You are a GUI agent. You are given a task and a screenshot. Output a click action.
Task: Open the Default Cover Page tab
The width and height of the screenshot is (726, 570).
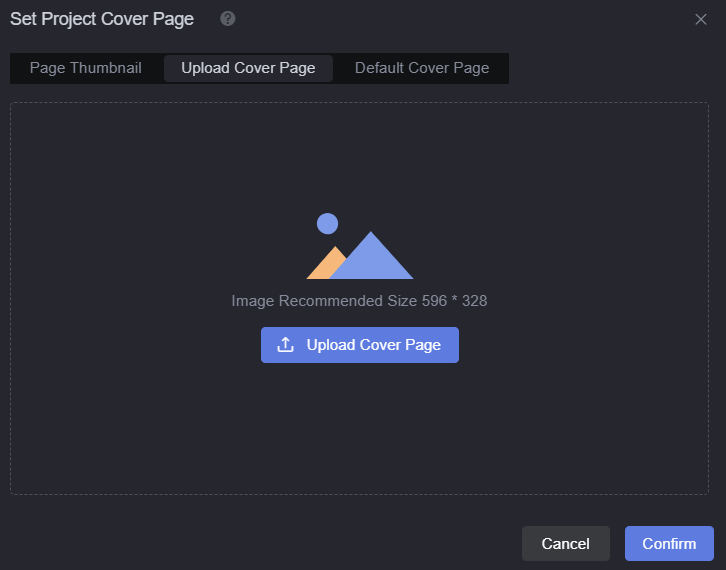click(x=422, y=68)
